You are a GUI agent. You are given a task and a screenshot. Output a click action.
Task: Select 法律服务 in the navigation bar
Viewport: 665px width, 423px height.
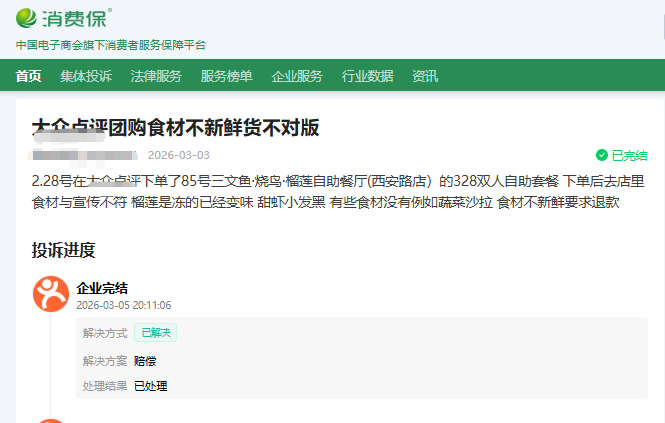(156, 76)
